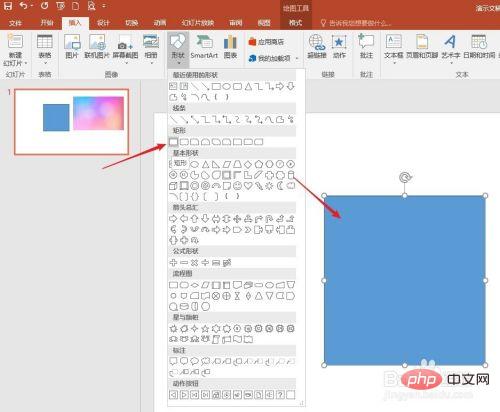
Task: Insert a picture with the 图片 button
Action: pyautogui.click(x=72, y=47)
